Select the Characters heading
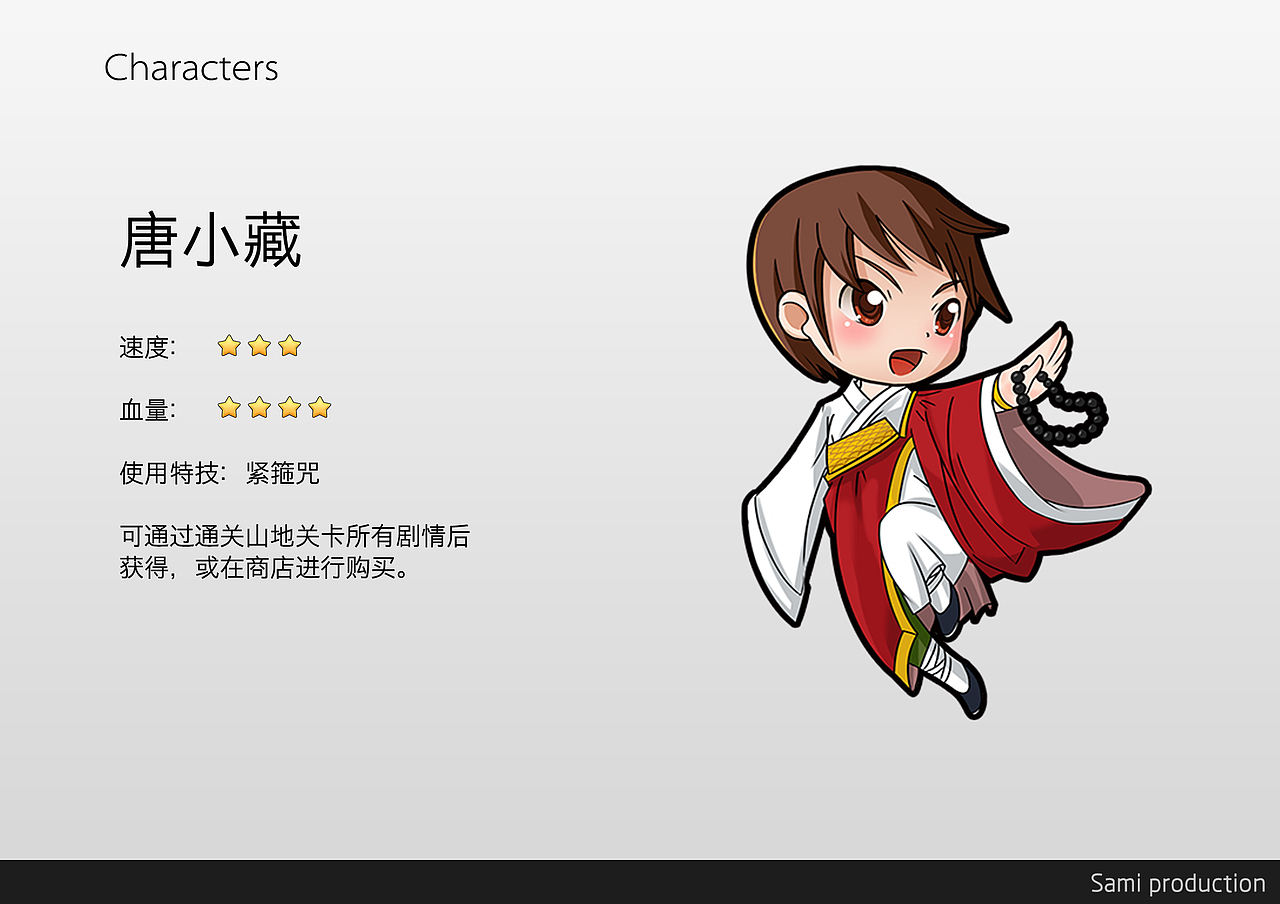The height and width of the screenshot is (904, 1280). (x=191, y=68)
